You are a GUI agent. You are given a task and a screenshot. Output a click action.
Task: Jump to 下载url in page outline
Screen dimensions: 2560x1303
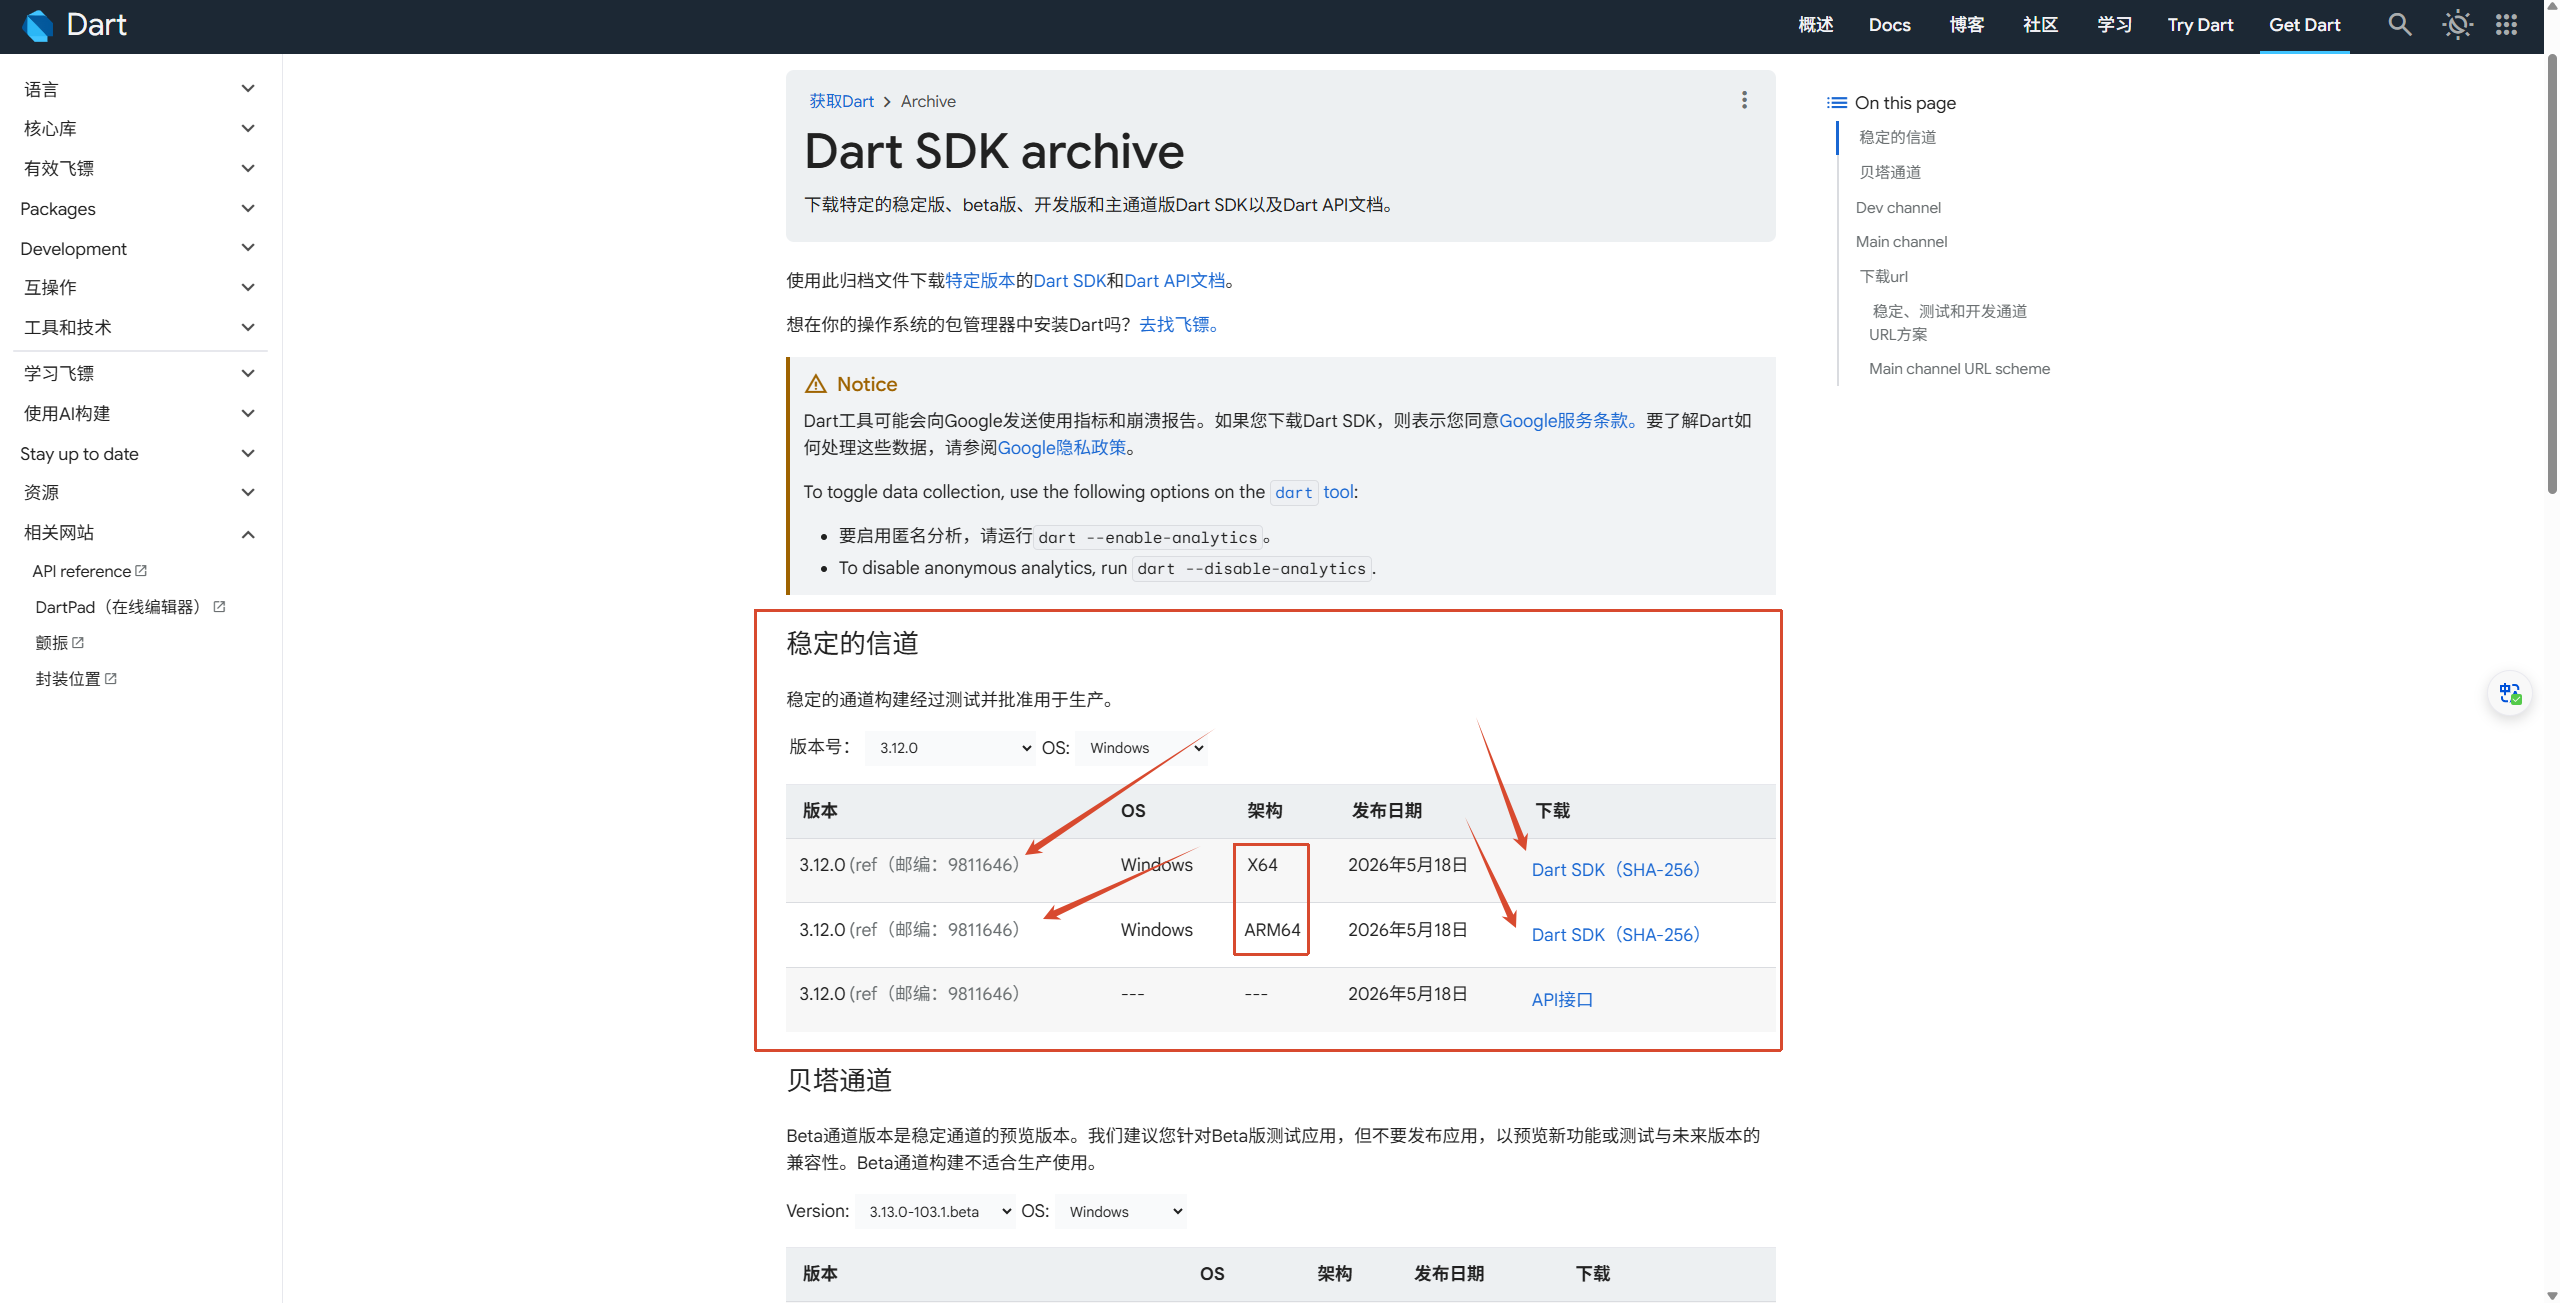tap(1884, 276)
